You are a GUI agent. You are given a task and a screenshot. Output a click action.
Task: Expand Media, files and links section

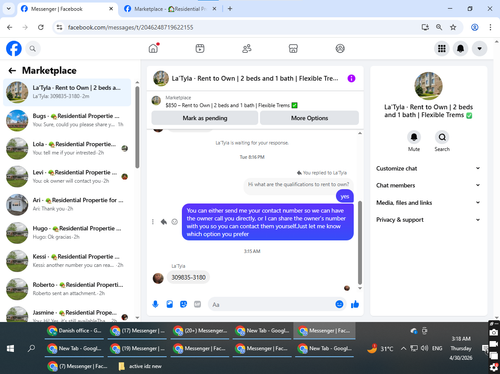[x=428, y=203]
